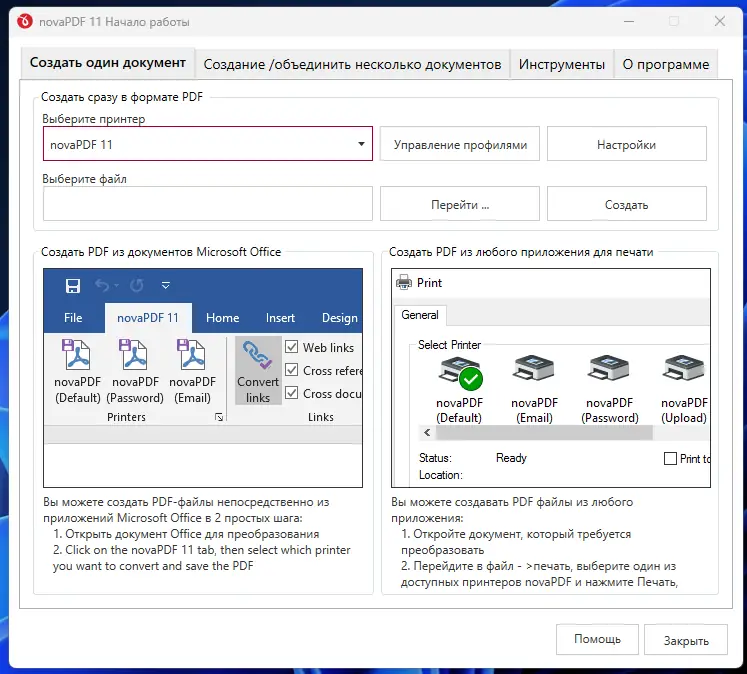Click the novaPDF app logo in title bar

24,21
